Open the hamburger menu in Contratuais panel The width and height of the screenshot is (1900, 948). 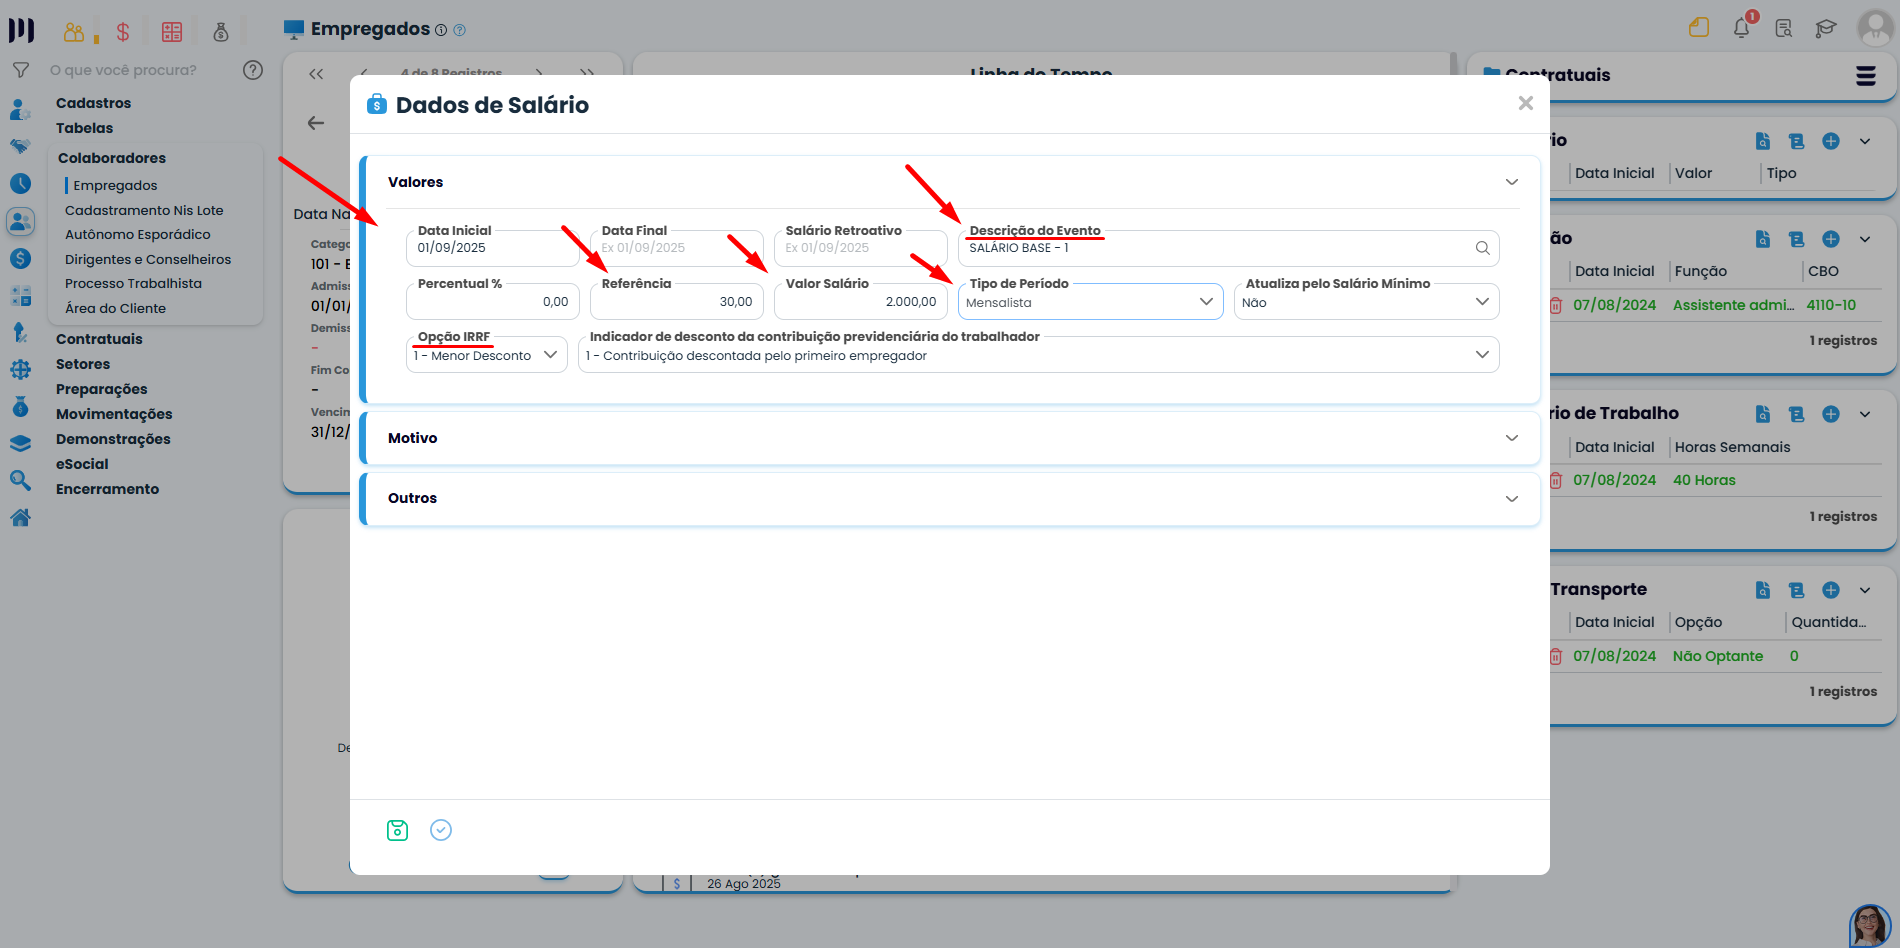1866,76
